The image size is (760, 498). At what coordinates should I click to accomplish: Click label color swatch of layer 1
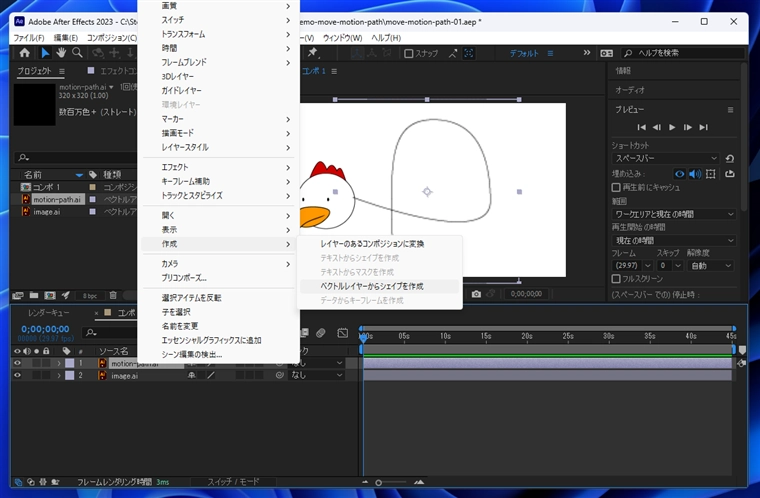(70, 363)
